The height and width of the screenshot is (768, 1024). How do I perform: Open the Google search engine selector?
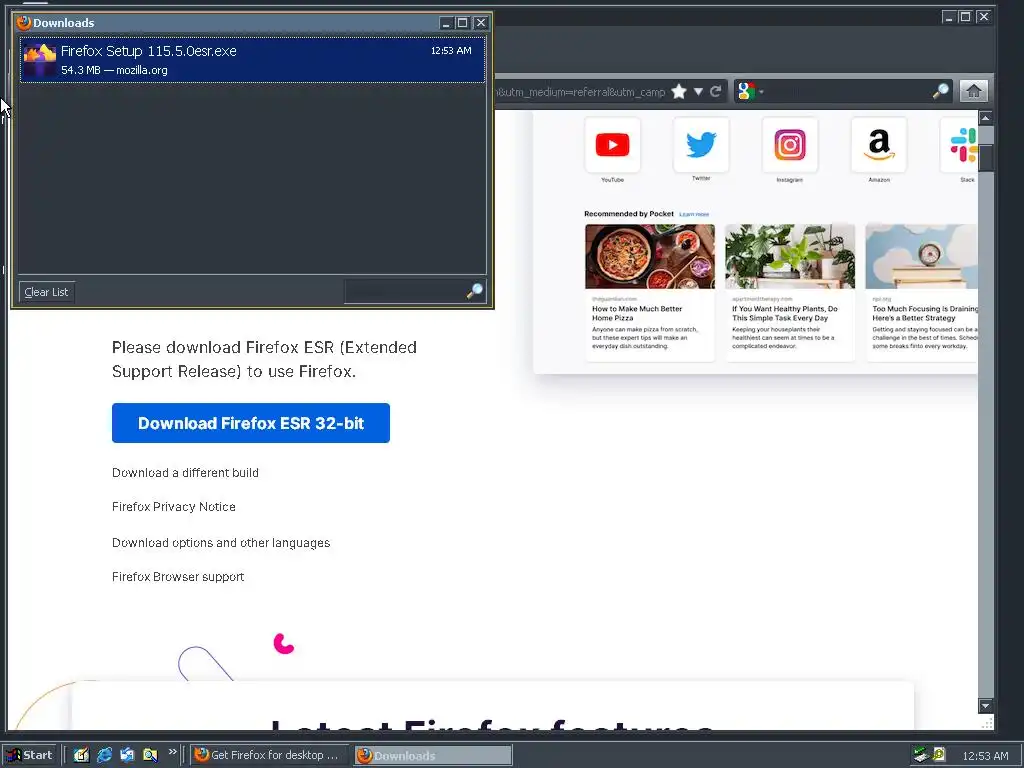click(x=750, y=91)
